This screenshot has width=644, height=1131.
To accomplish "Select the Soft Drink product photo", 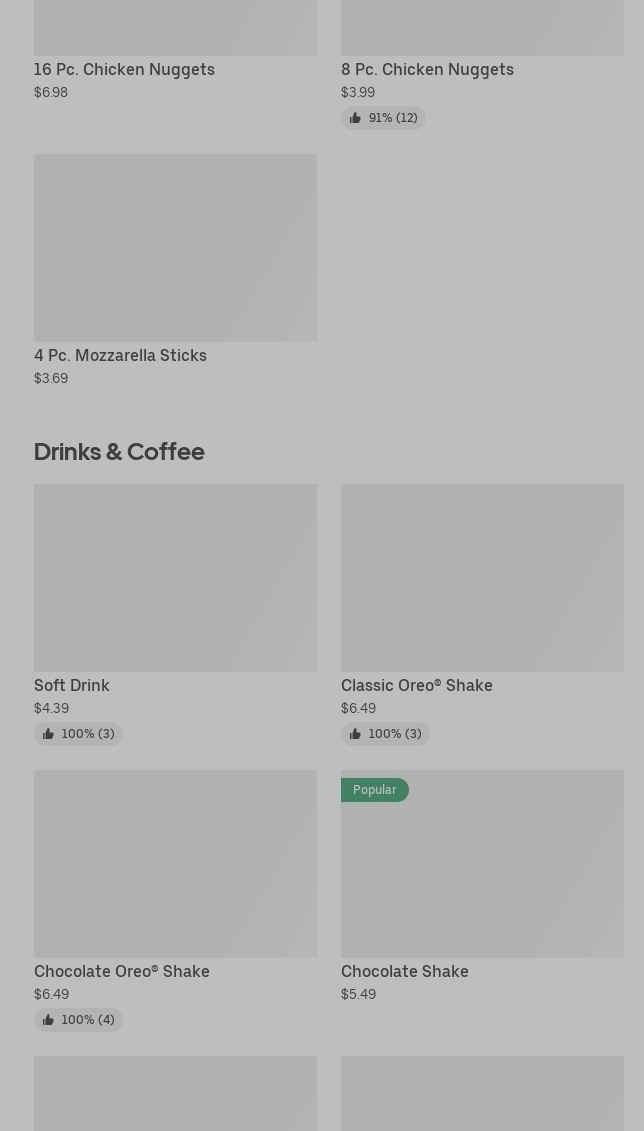I will pos(175,577).
